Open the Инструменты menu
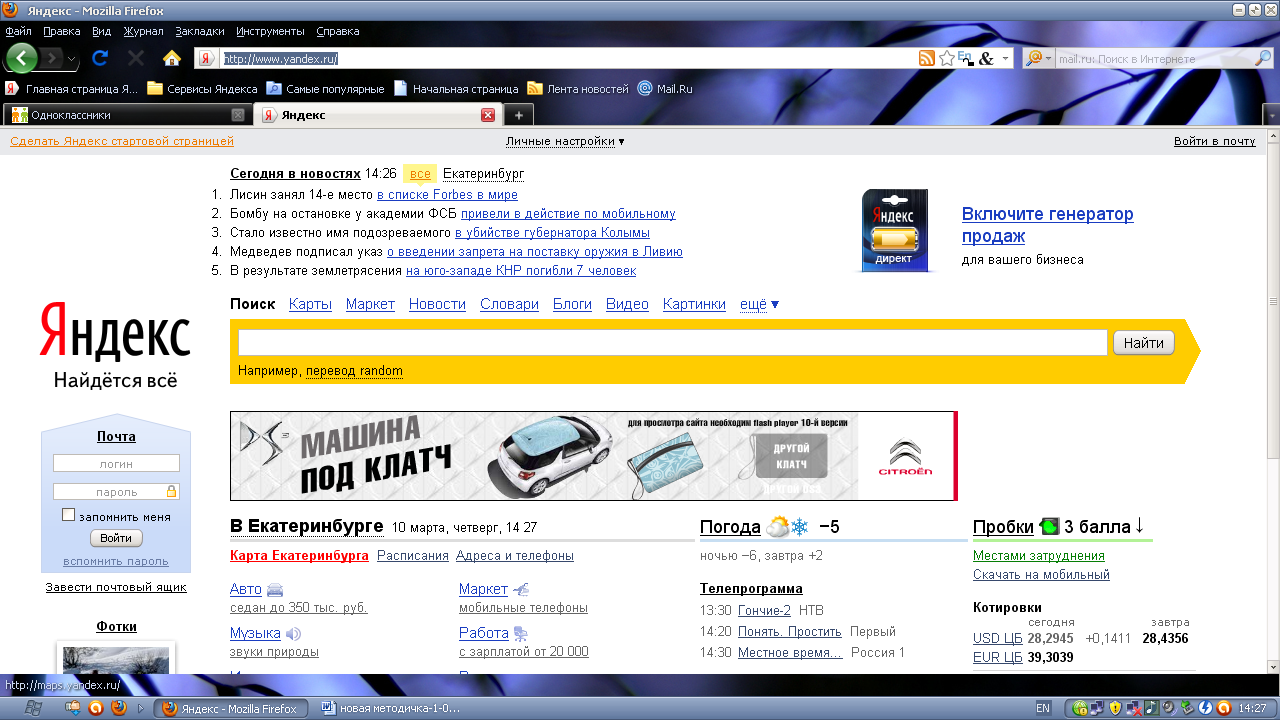This screenshot has width=1280, height=720. point(270,31)
